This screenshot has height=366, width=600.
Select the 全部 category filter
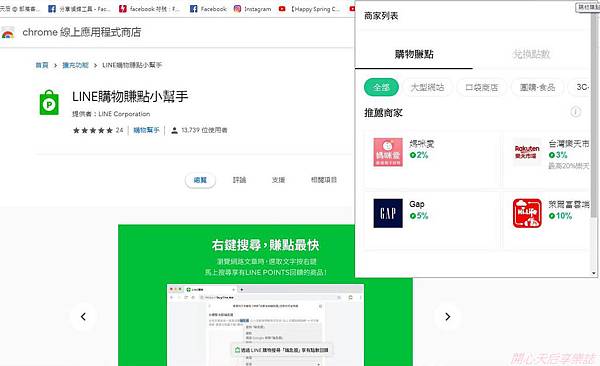pyautogui.click(x=381, y=87)
